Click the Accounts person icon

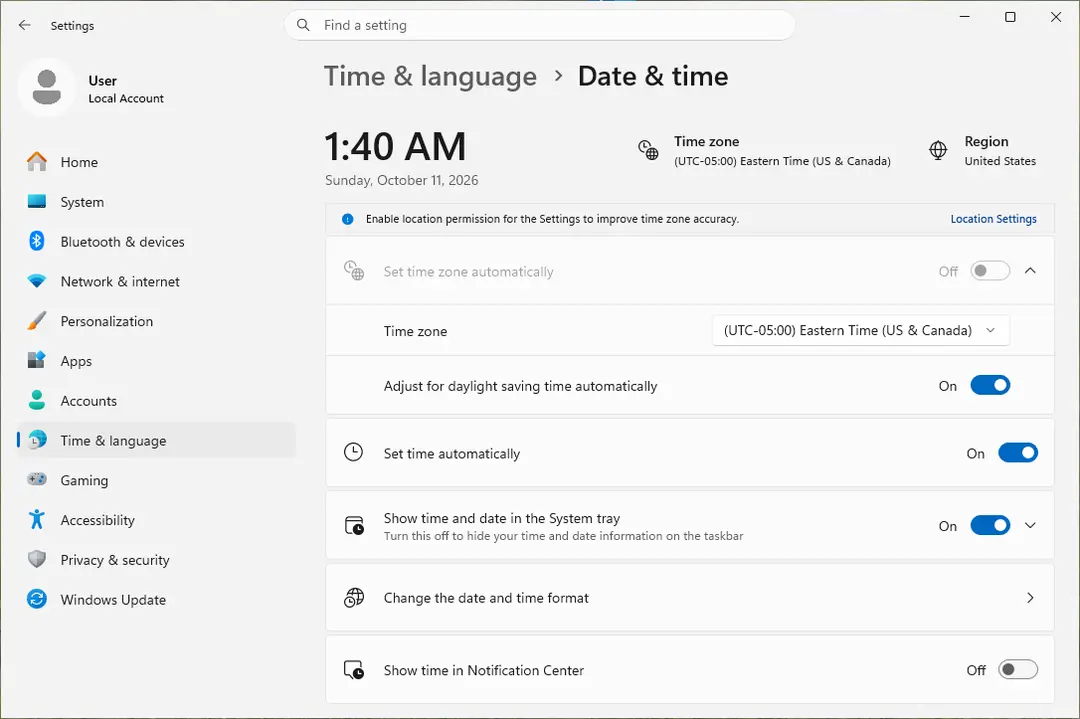click(37, 400)
